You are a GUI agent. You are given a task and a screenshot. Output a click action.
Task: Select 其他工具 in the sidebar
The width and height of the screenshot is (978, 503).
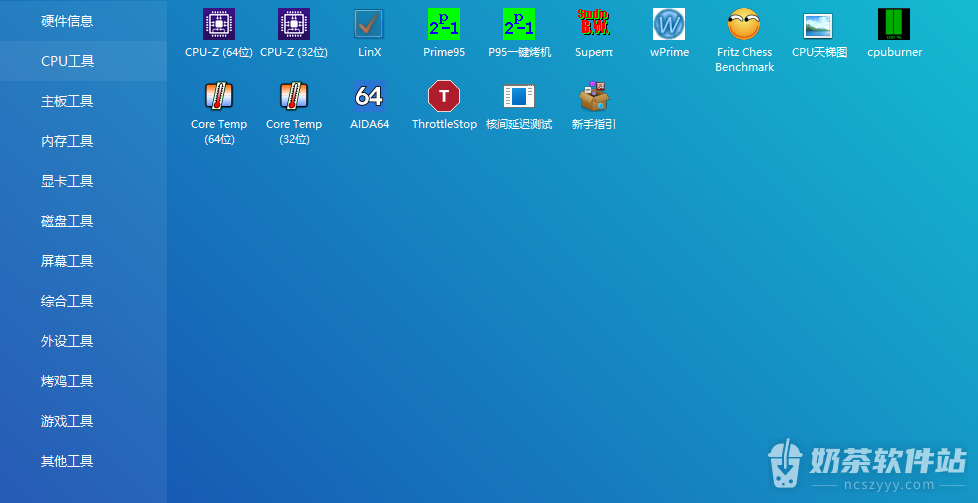84,461
